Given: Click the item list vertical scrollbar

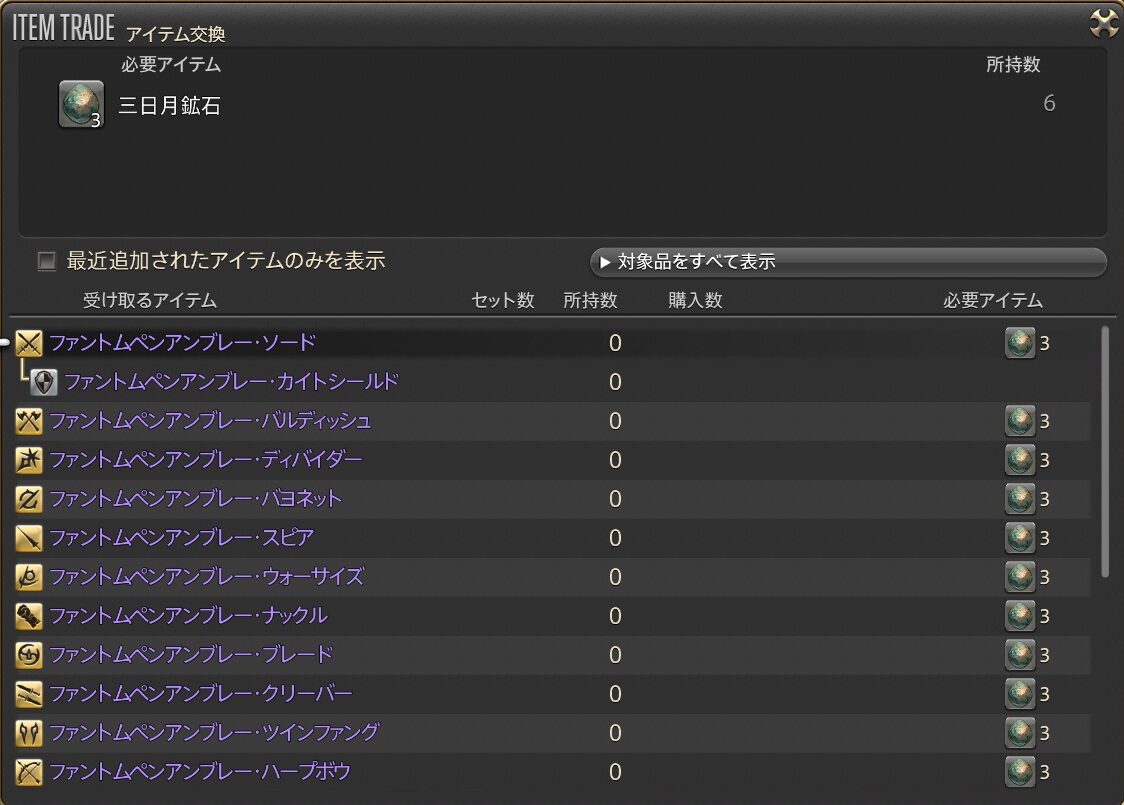Looking at the screenshot, I should tap(1105, 452).
